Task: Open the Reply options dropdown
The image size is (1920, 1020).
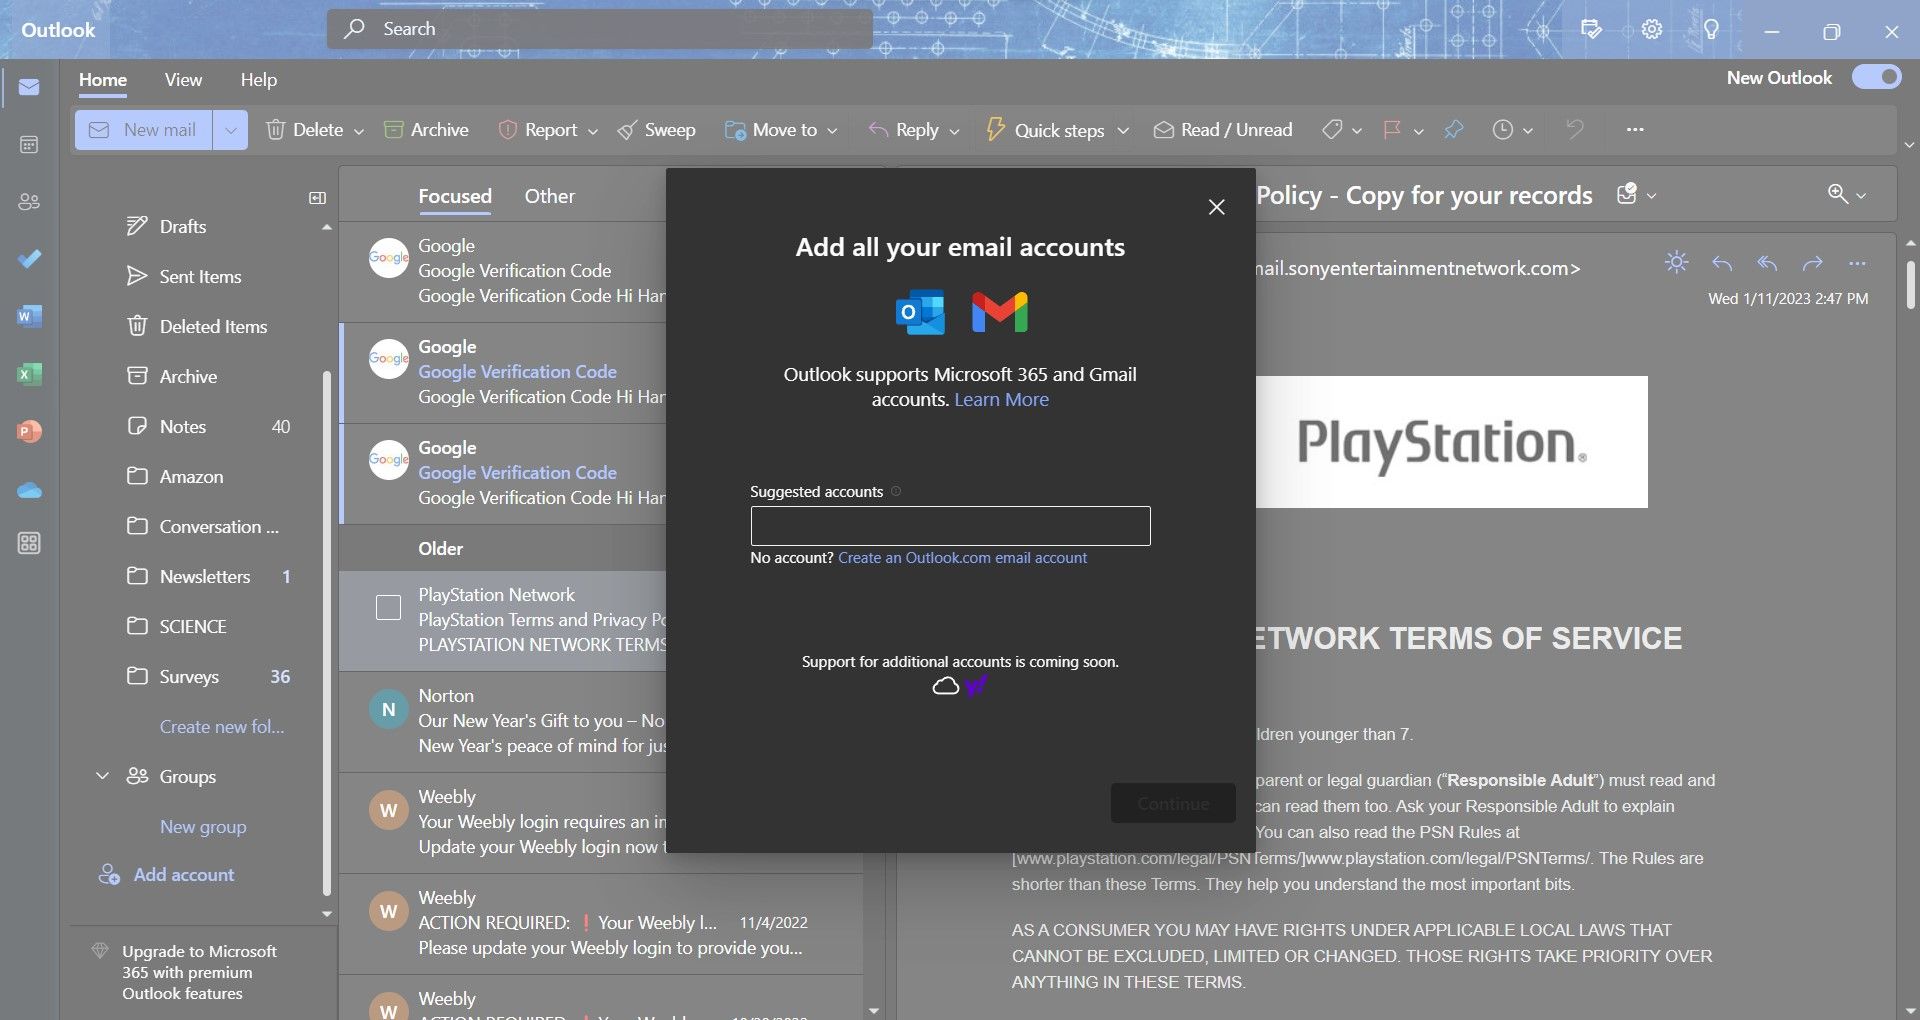Action: tap(954, 129)
